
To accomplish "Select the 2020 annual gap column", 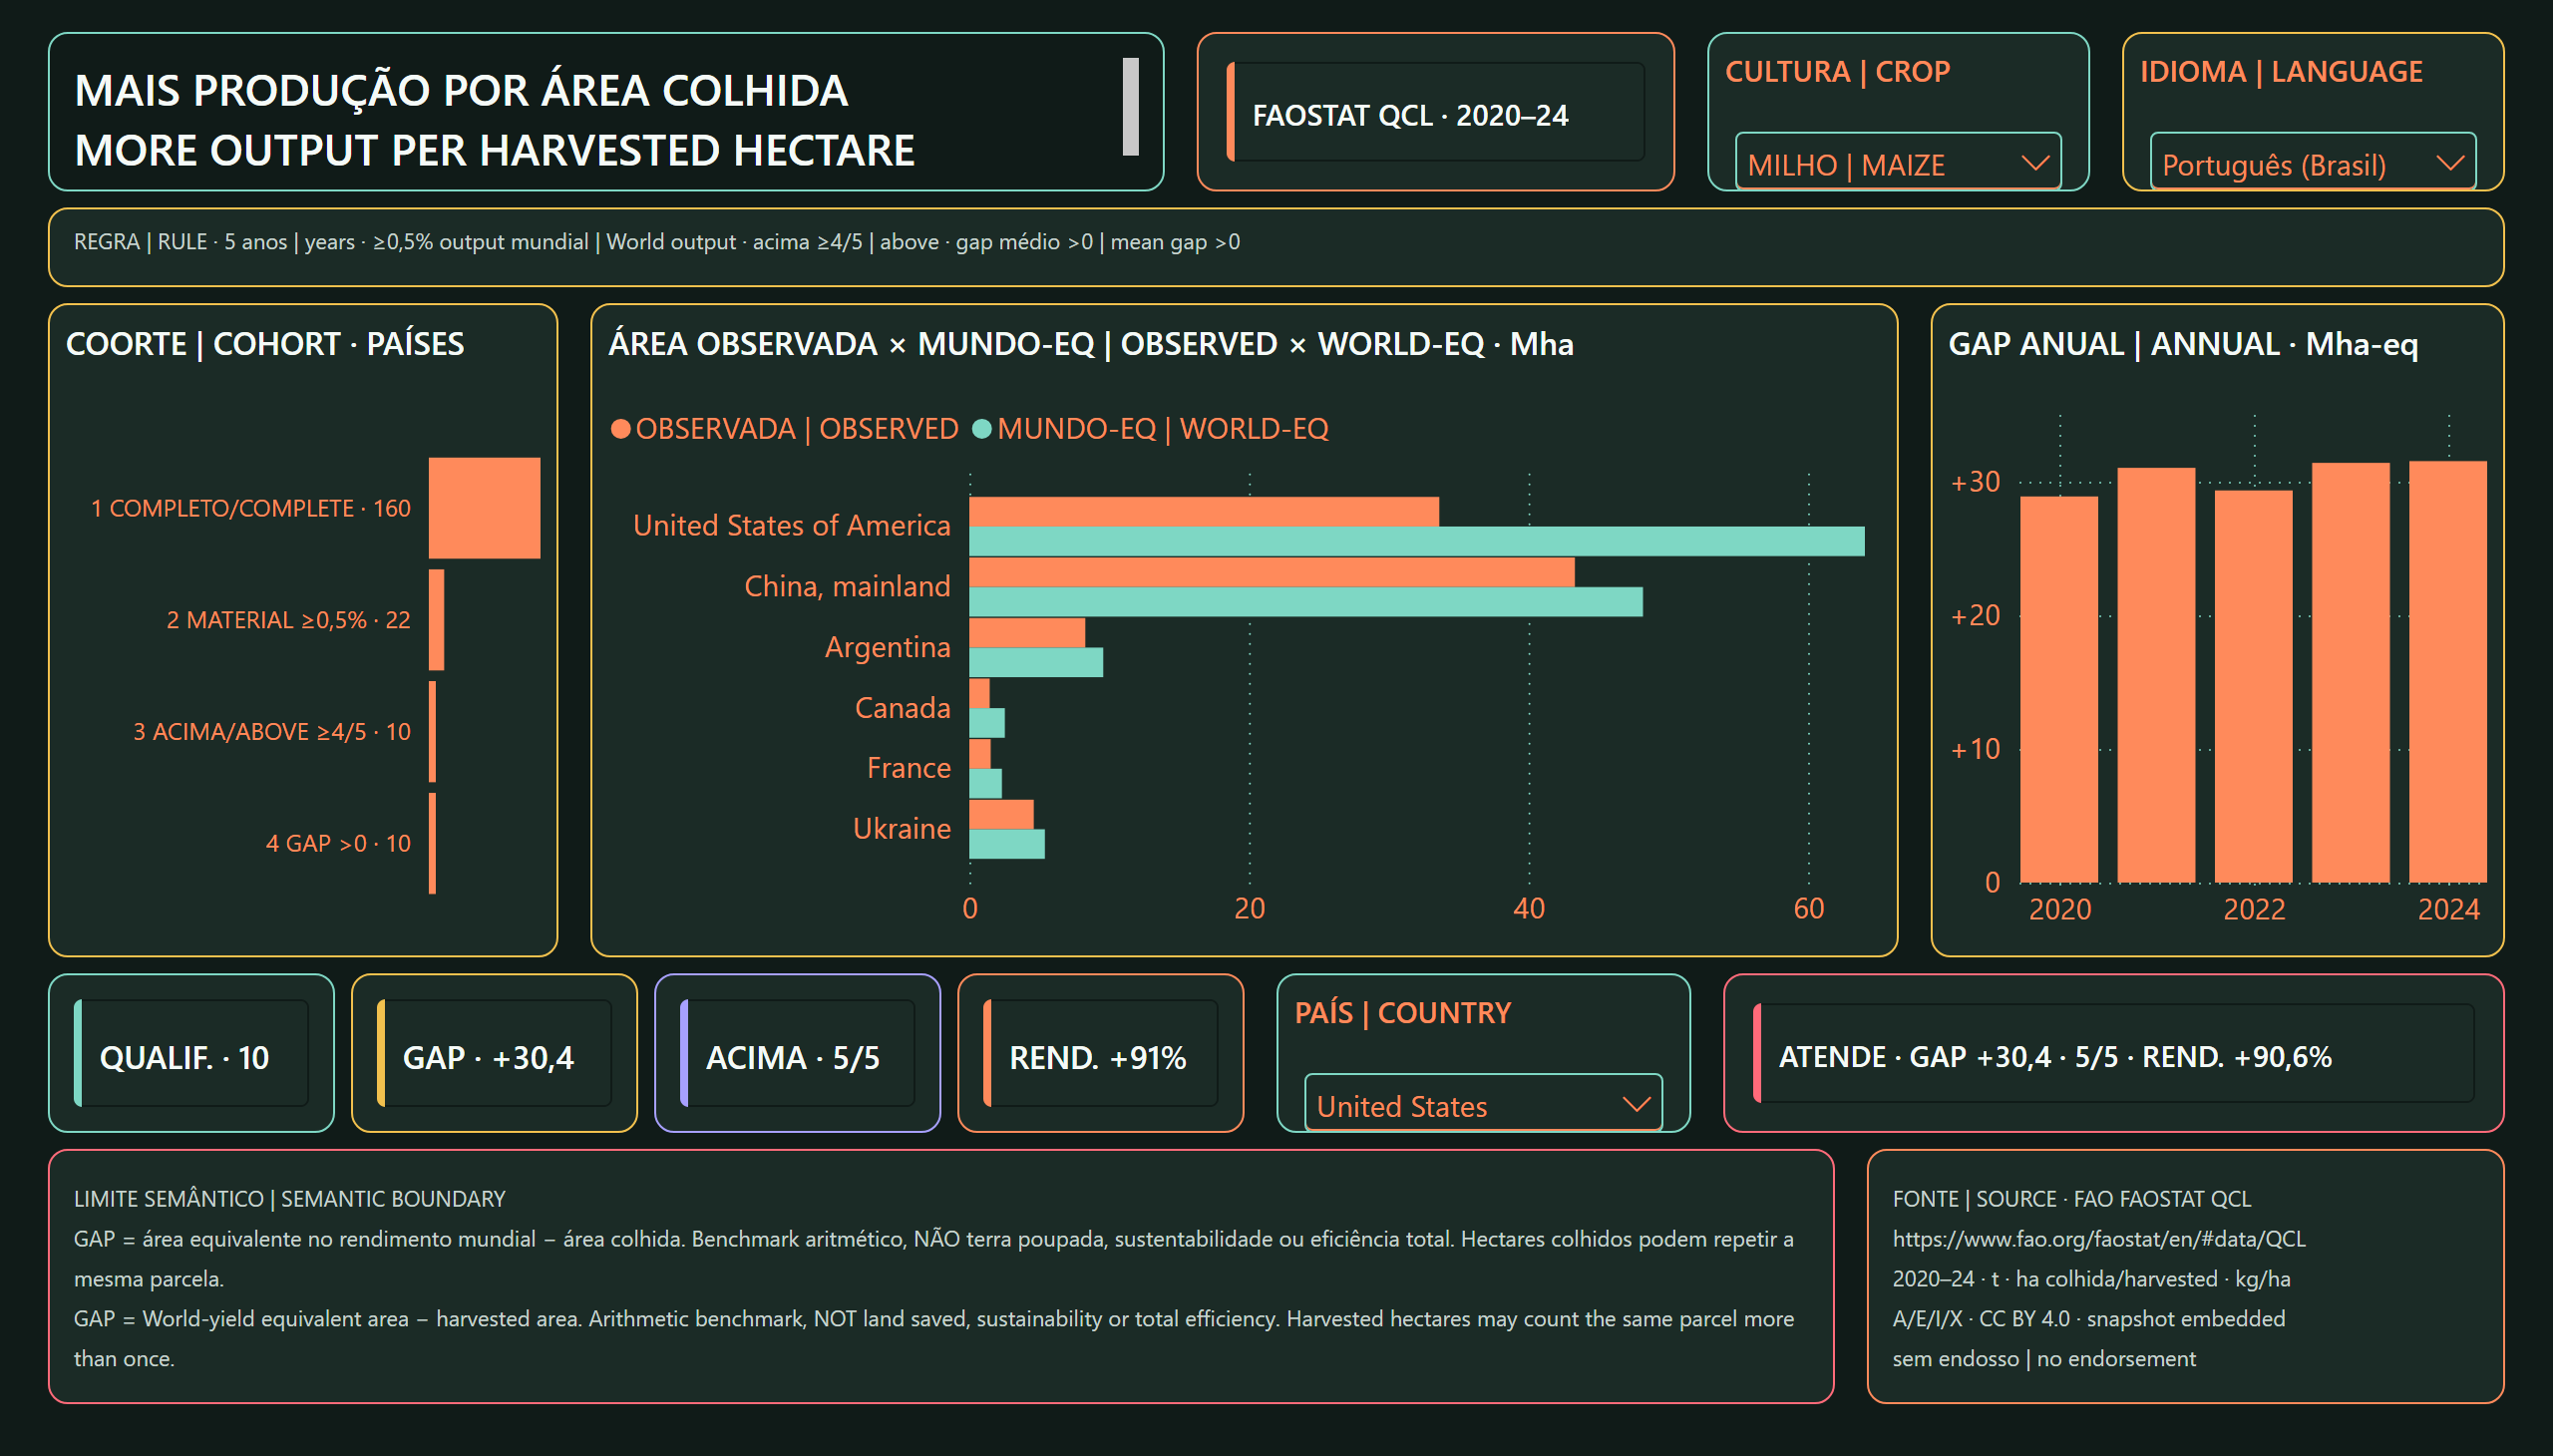I will [x=2059, y=690].
